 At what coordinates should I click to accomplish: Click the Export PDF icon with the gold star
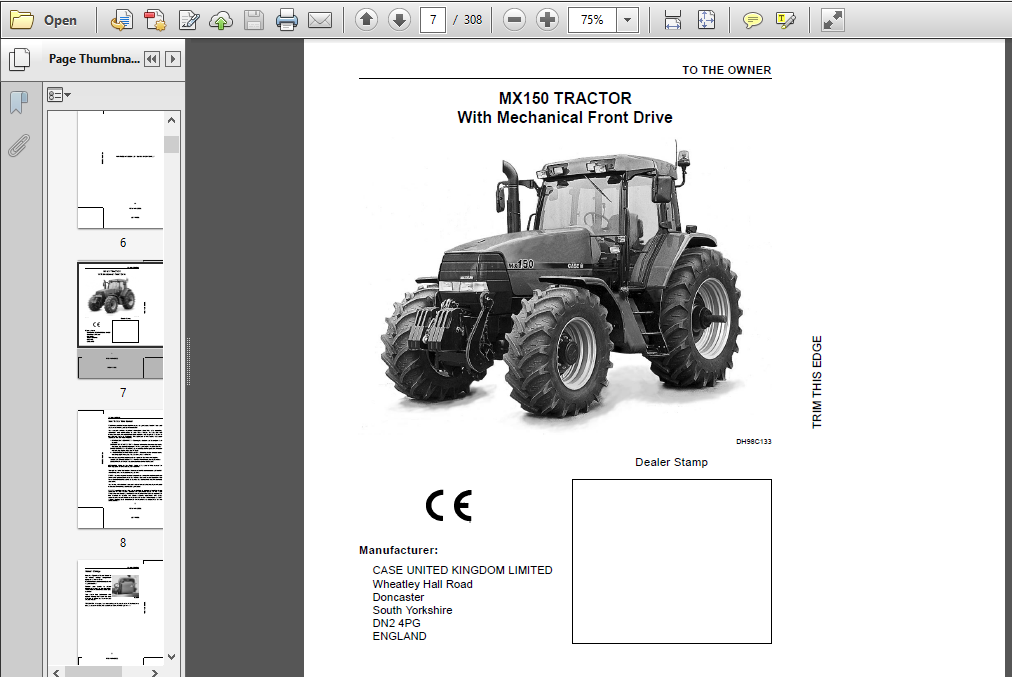(155, 21)
